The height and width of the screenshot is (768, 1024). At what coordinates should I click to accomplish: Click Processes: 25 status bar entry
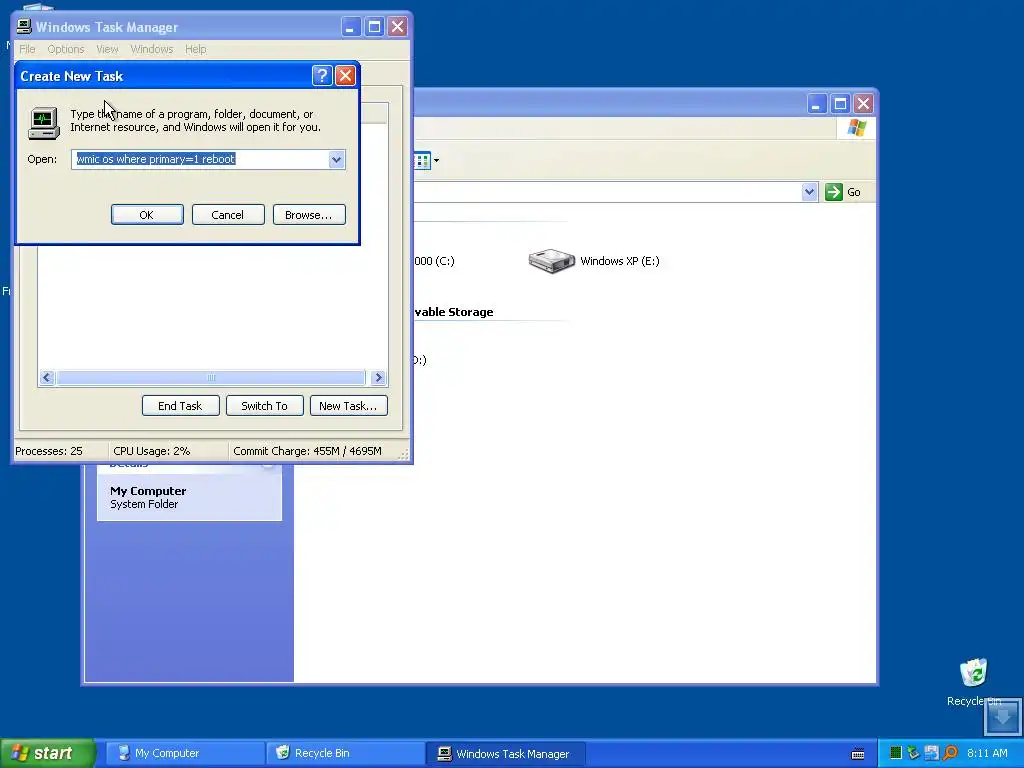click(49, 451)
